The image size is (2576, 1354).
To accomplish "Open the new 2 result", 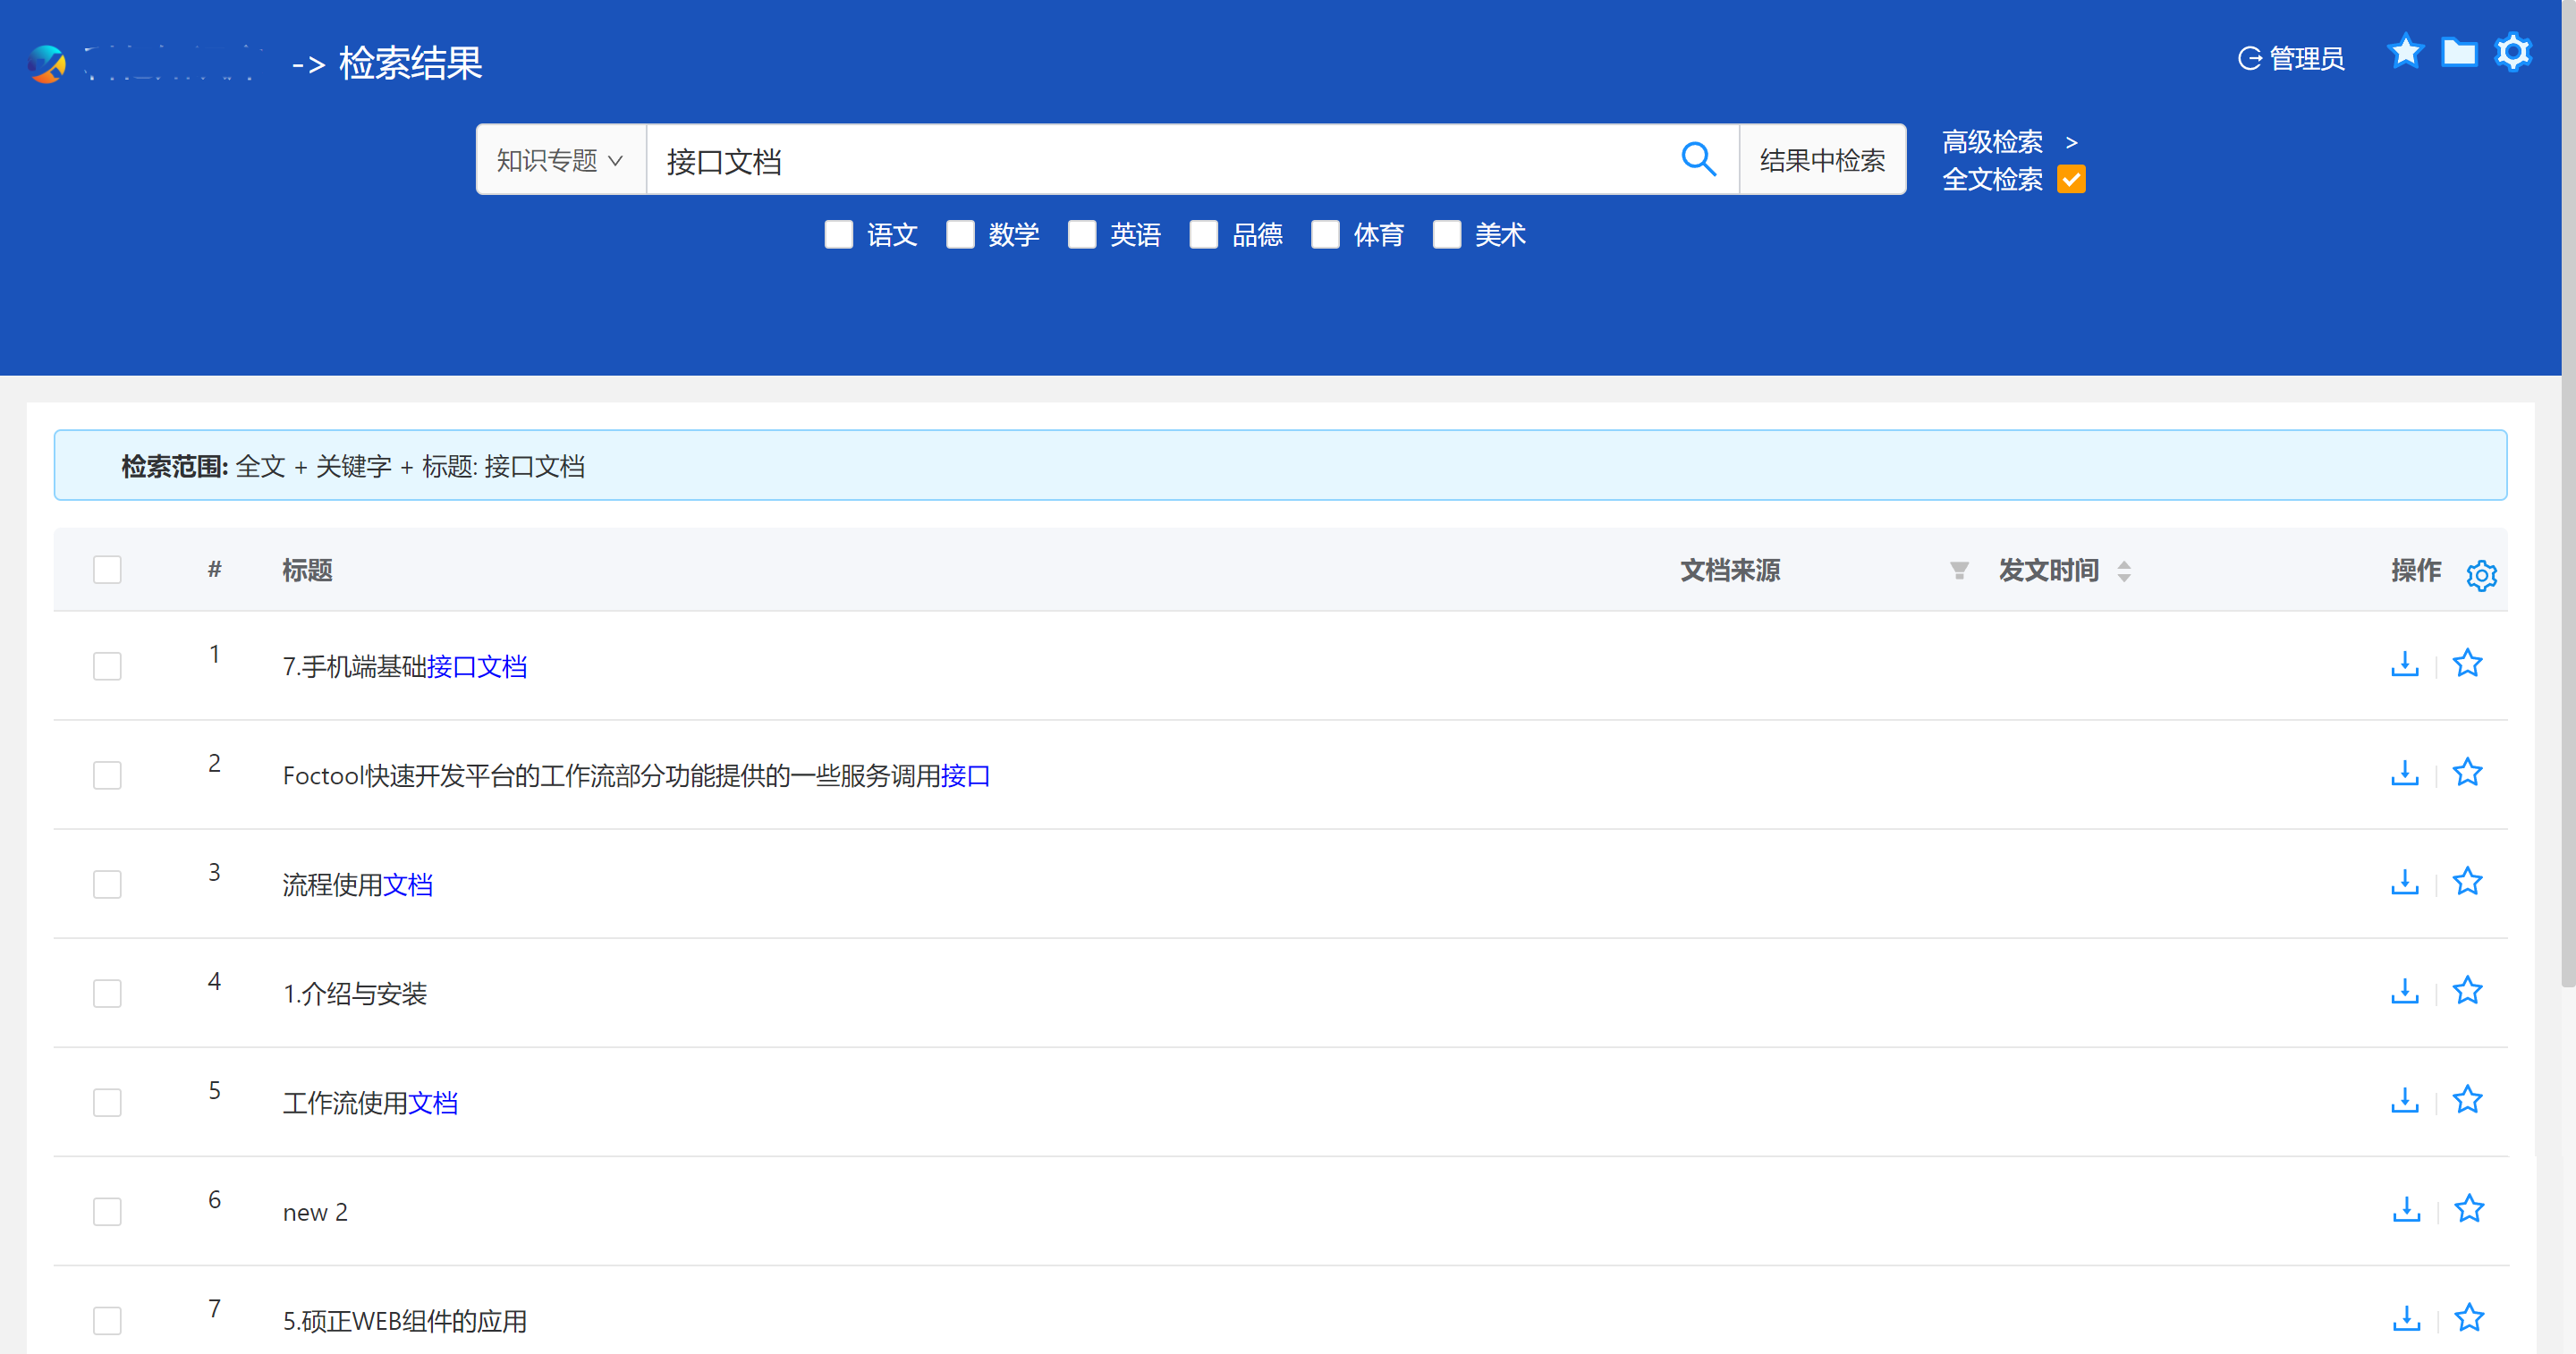I will click(x=315, y=1212).
